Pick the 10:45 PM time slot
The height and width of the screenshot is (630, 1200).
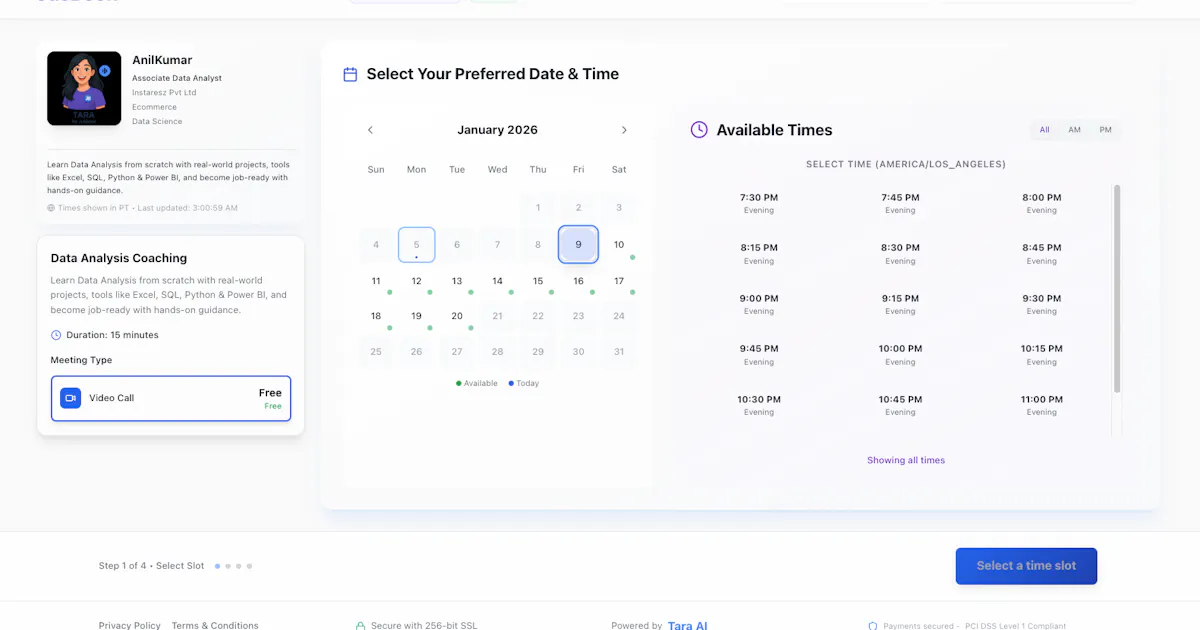click(900, 405)
